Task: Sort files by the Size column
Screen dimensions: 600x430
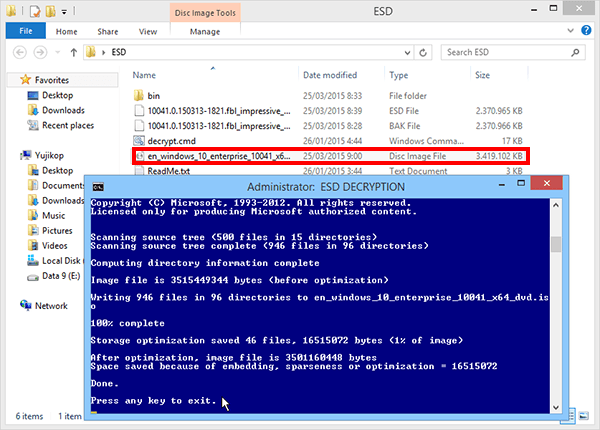Action: 482,75
